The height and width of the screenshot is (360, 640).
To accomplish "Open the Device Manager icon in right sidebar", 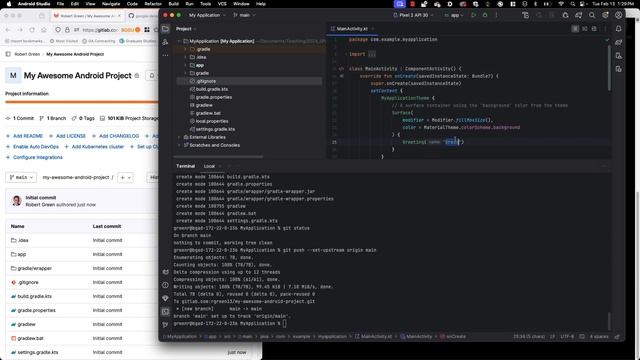I will click(619, 56).
